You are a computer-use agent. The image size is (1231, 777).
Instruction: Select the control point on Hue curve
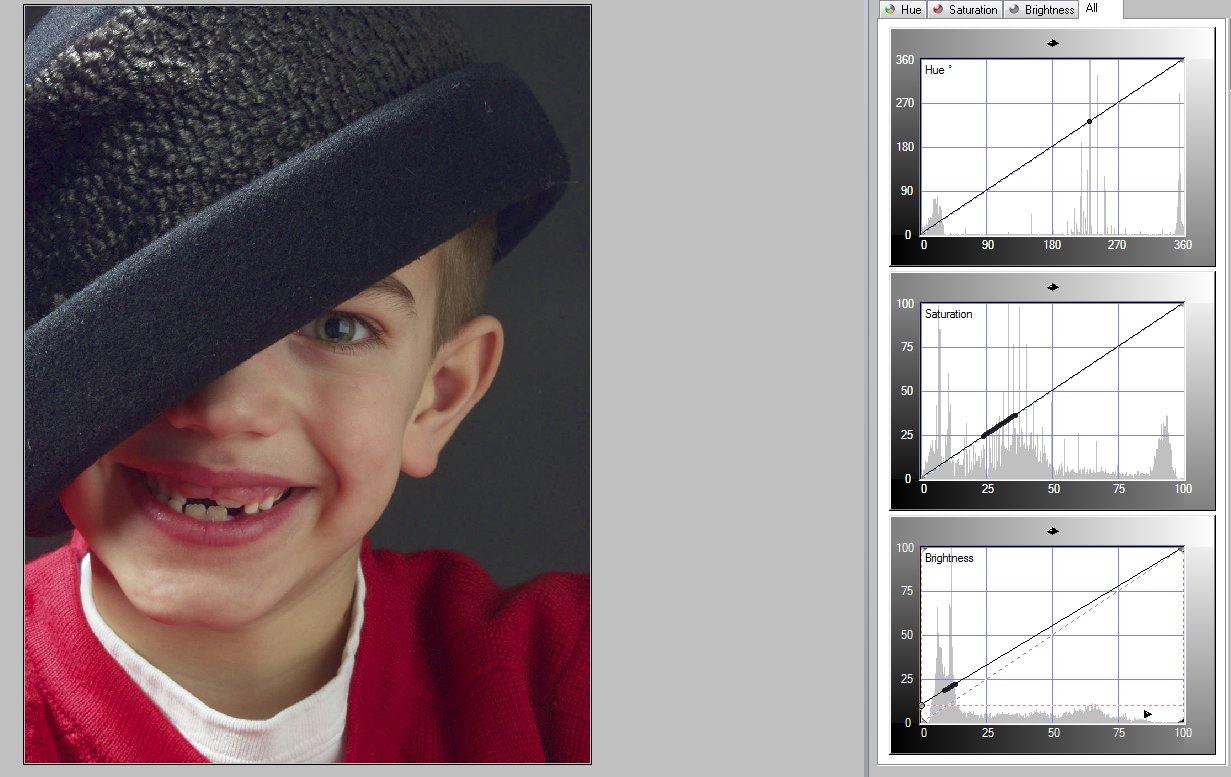coord(1089,121)
